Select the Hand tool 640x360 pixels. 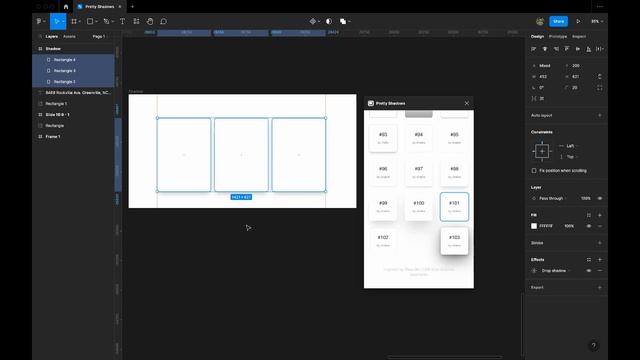(150, 21)
